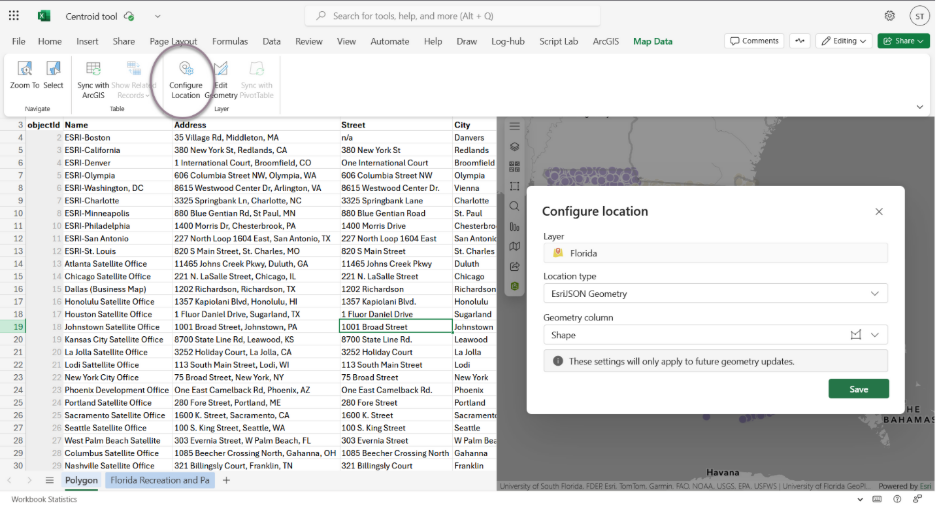Open the ST account avatar
The image size is (936, 505).
coord(919,16)
